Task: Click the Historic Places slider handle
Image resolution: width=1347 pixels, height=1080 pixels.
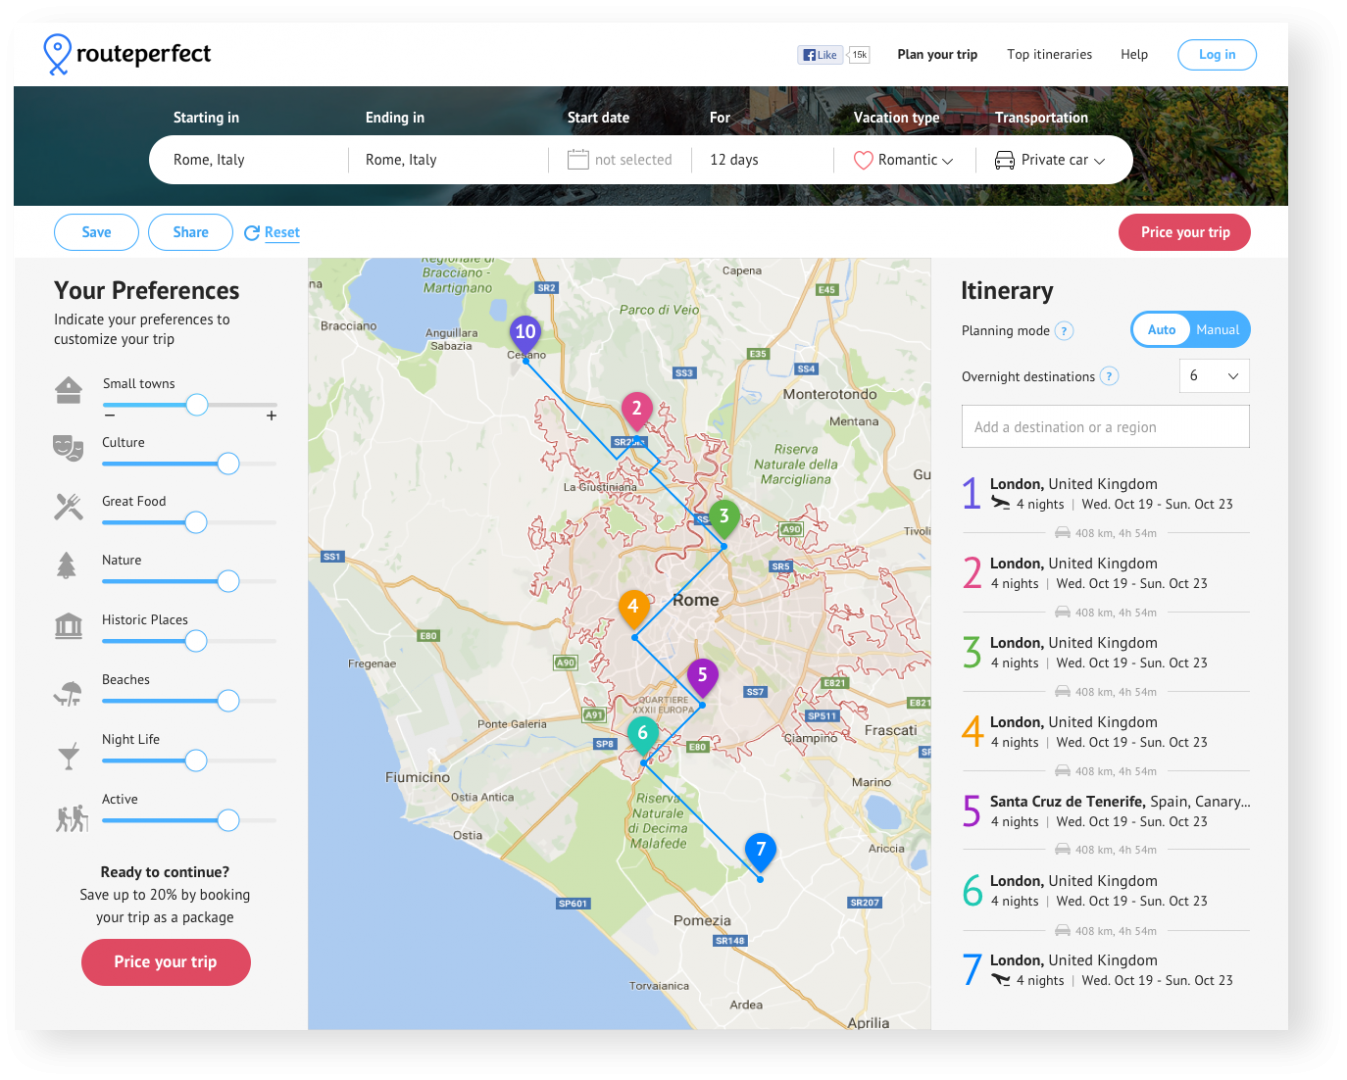Action: pyautogui.click(x=196, y=641)
